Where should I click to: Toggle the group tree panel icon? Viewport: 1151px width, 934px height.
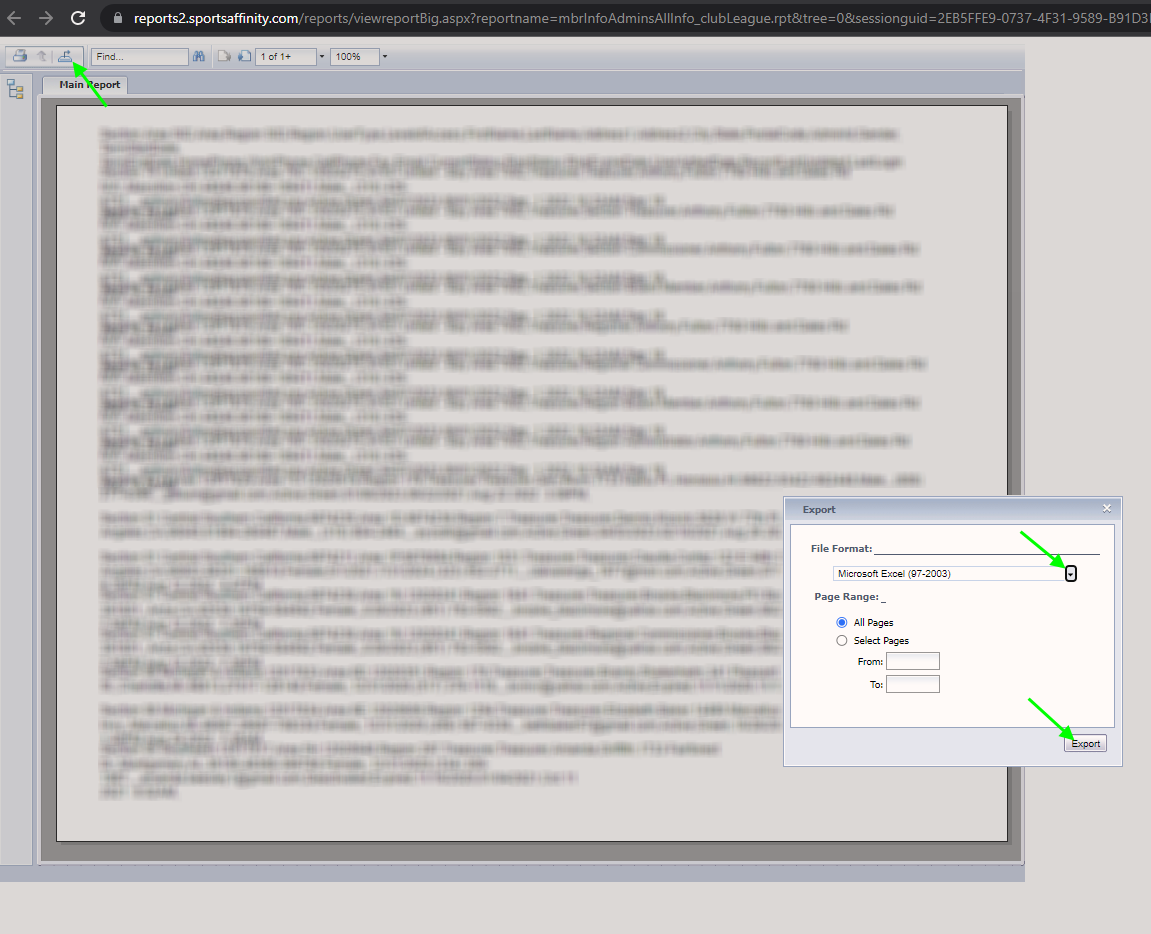[15, 90]
